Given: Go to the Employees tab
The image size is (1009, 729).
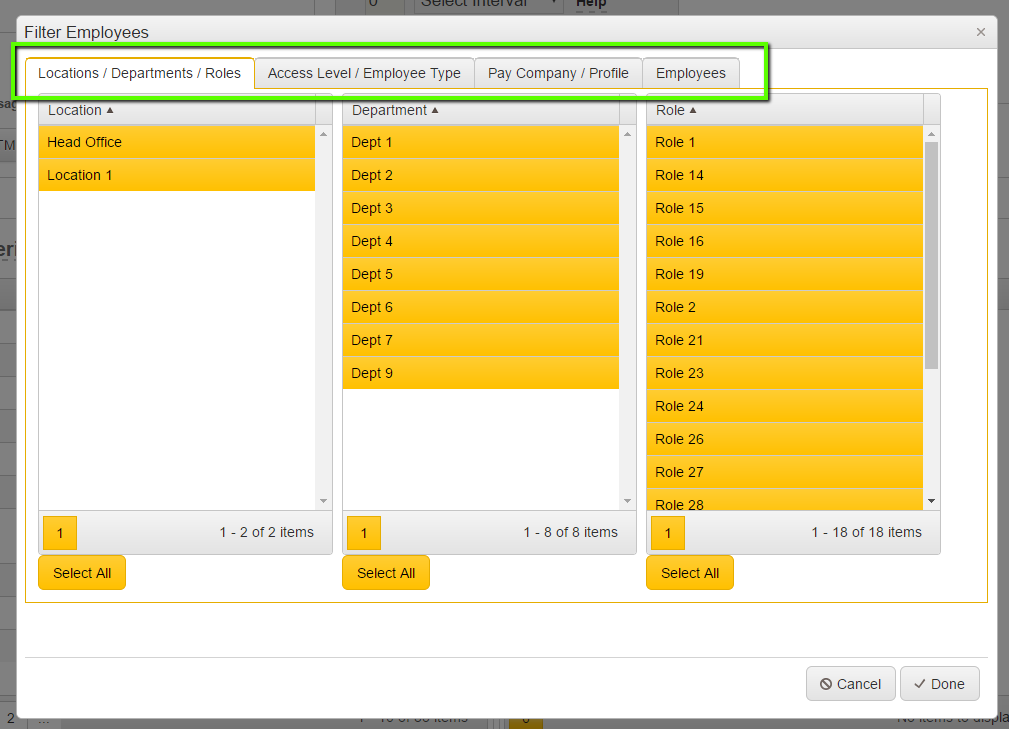Looking at the screenshot, I should click(690, 73).
